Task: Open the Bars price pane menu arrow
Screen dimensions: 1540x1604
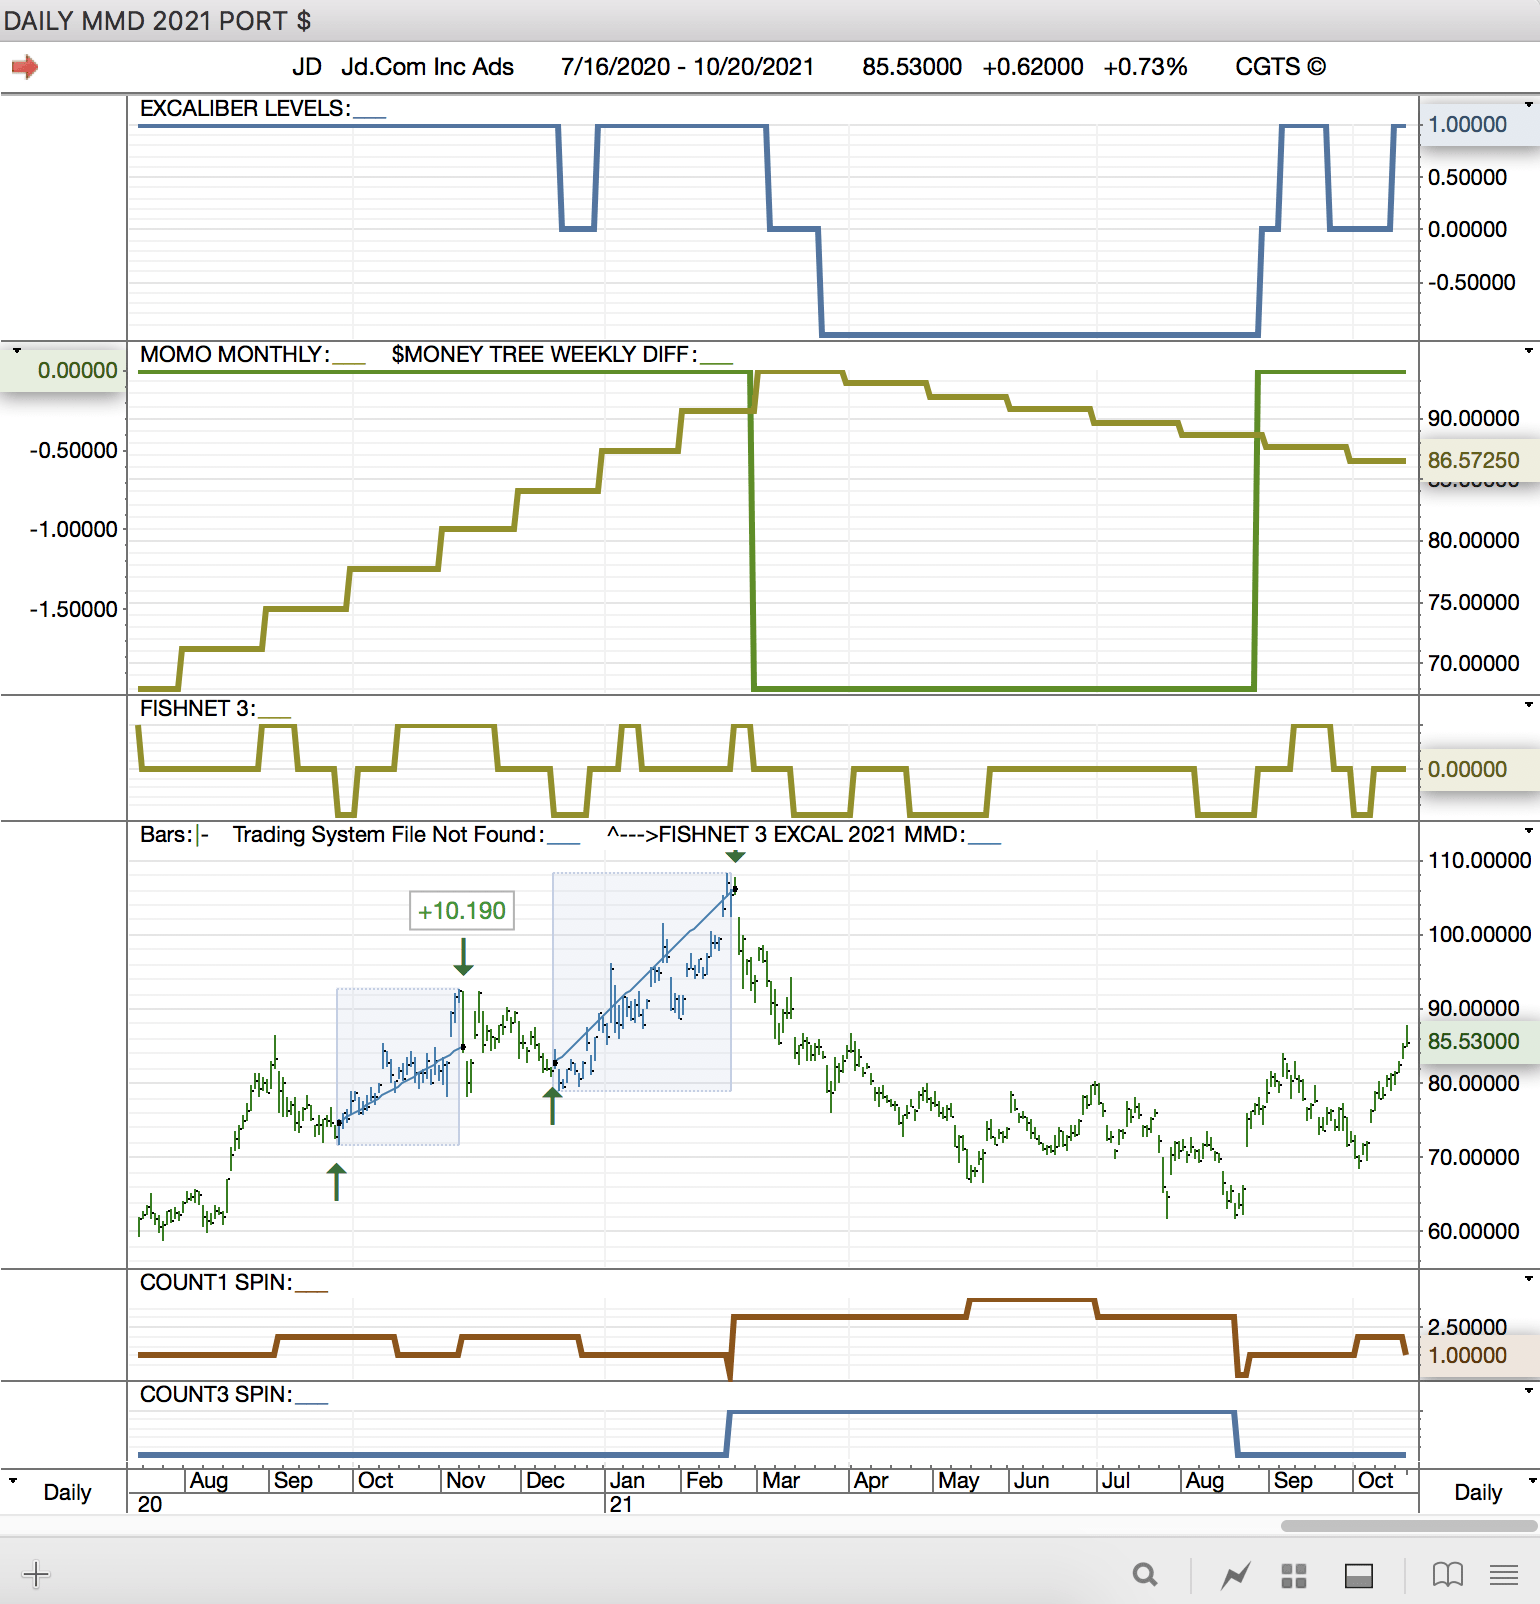Action: click(x=1529, y=831)
